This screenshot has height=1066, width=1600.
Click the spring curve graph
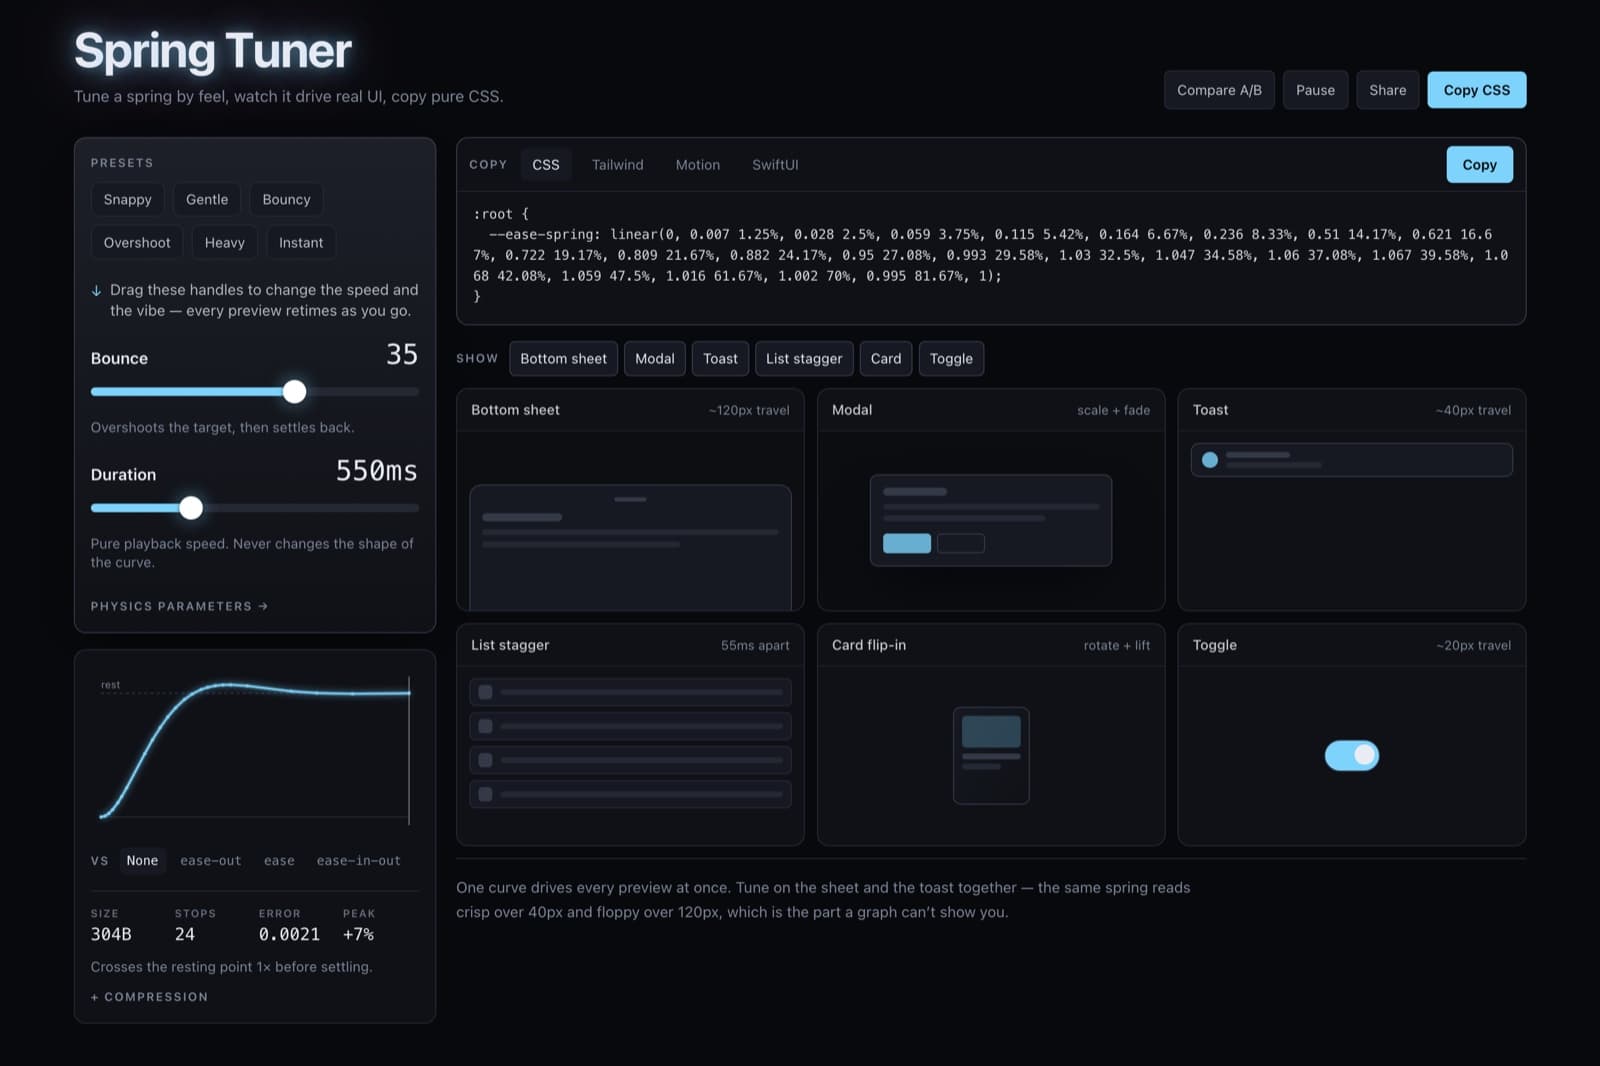pos(255,750)
